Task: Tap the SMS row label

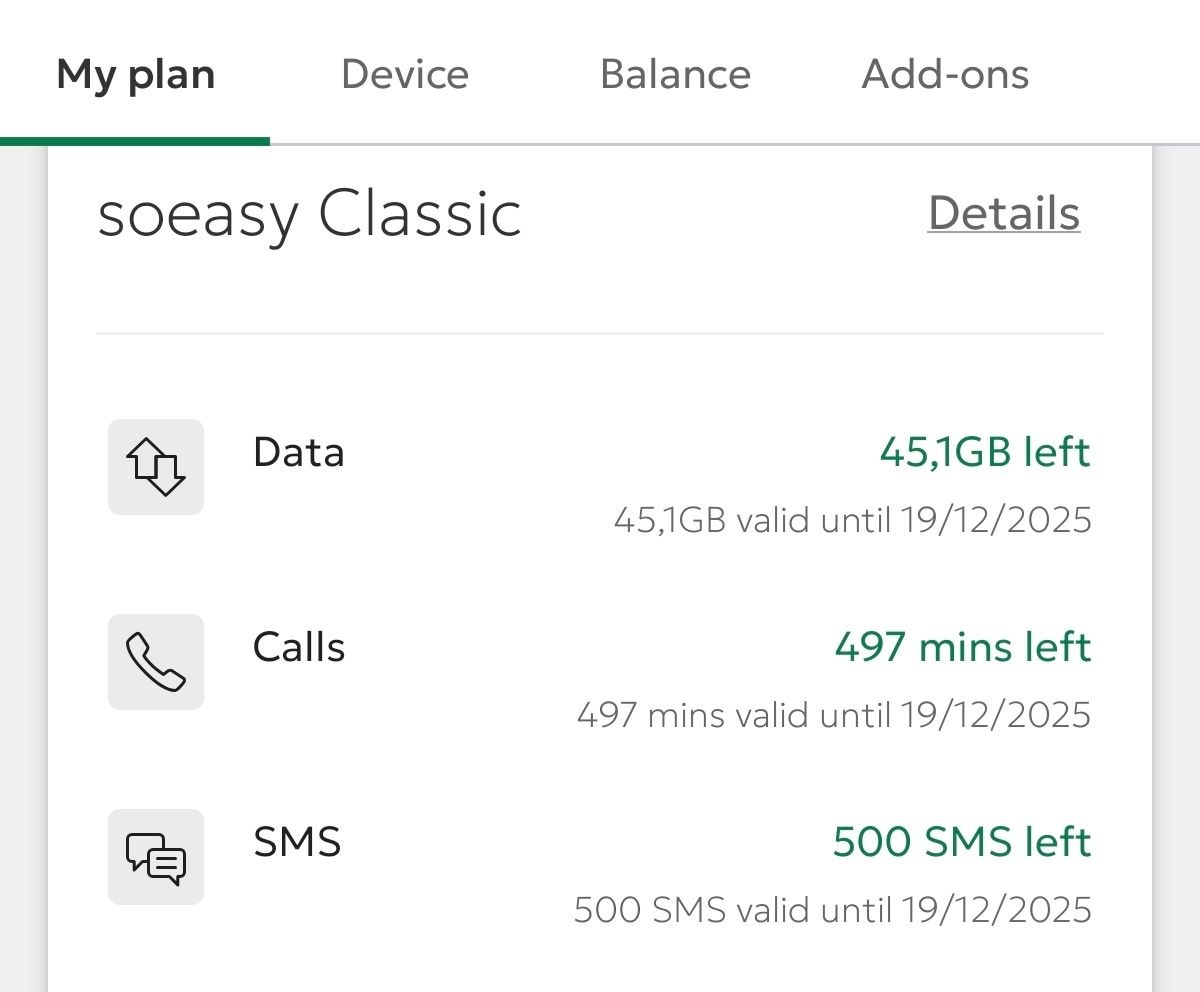Action: coord(297,842)
